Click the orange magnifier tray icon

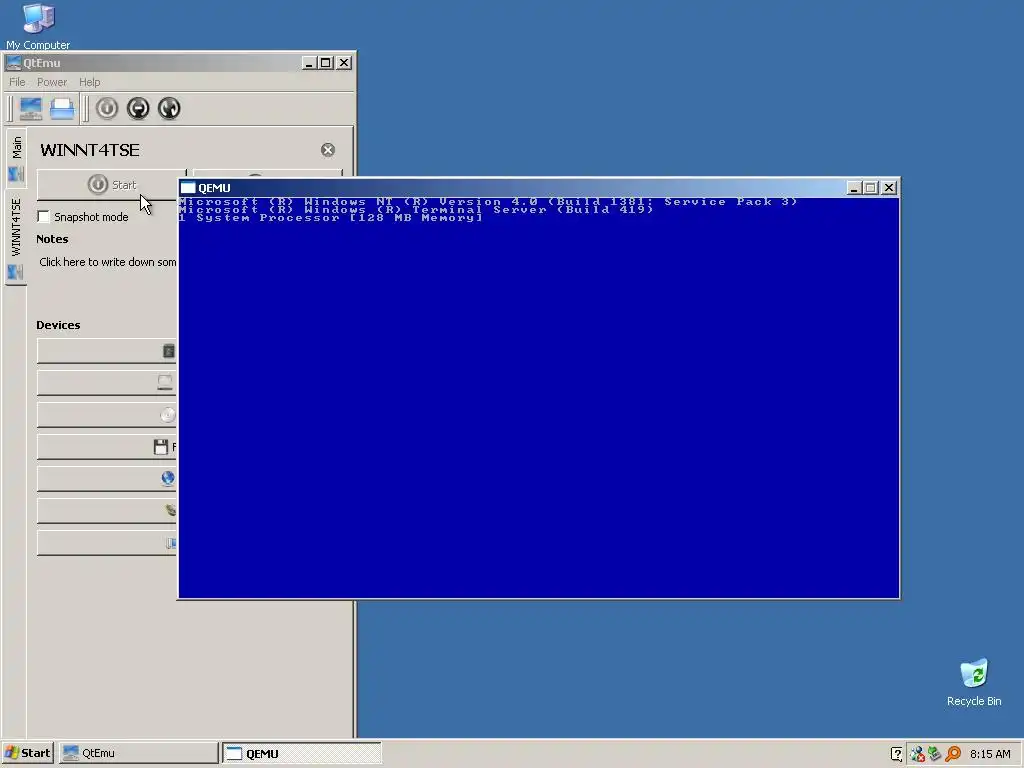(953, 754)
